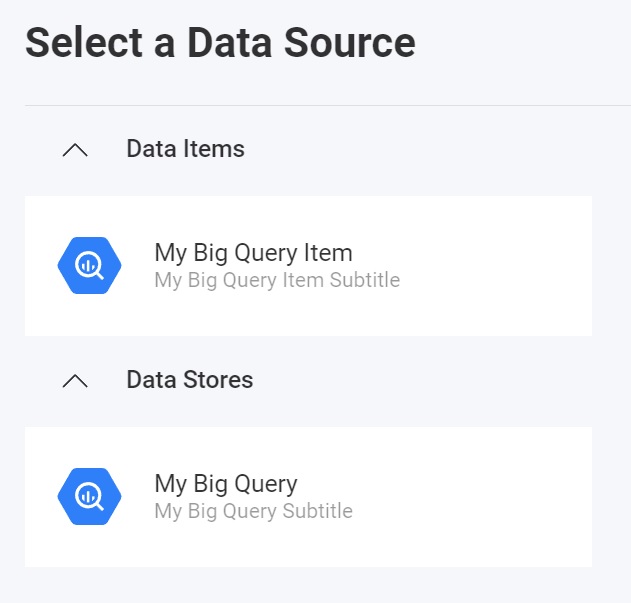Select the My Big Query Item title
Screen dimensions: 631x603
[253, 253]
